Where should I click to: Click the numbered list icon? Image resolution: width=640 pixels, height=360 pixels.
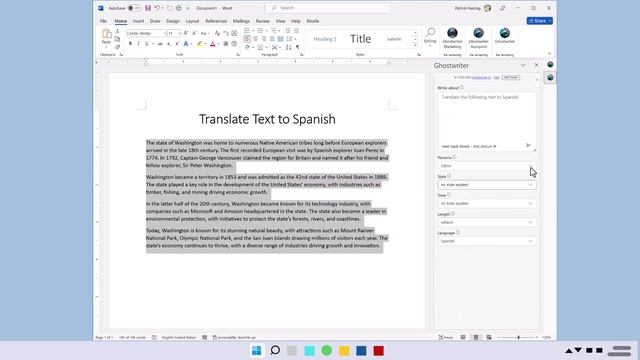pos(260,31)
